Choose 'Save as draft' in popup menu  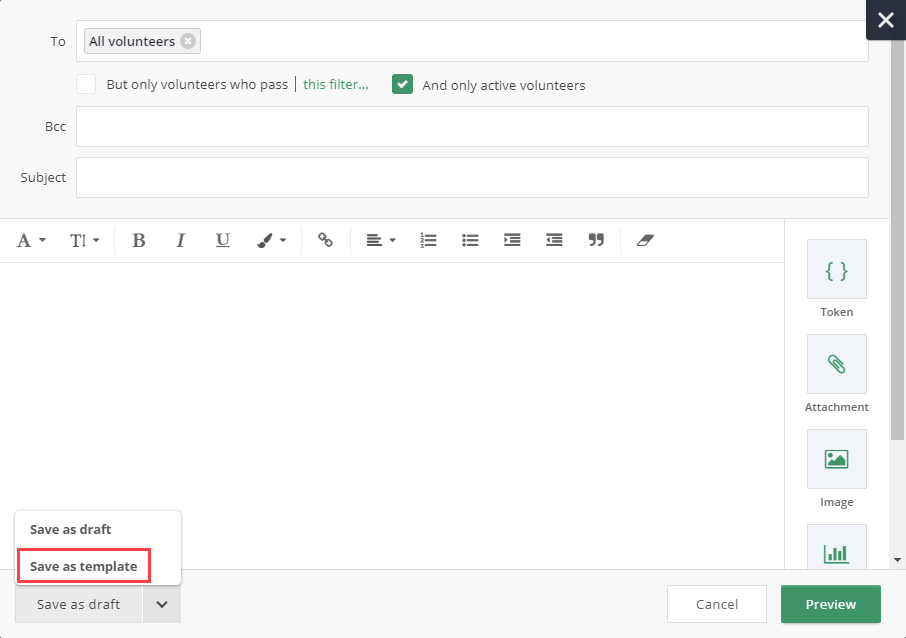tap(71, 529)
